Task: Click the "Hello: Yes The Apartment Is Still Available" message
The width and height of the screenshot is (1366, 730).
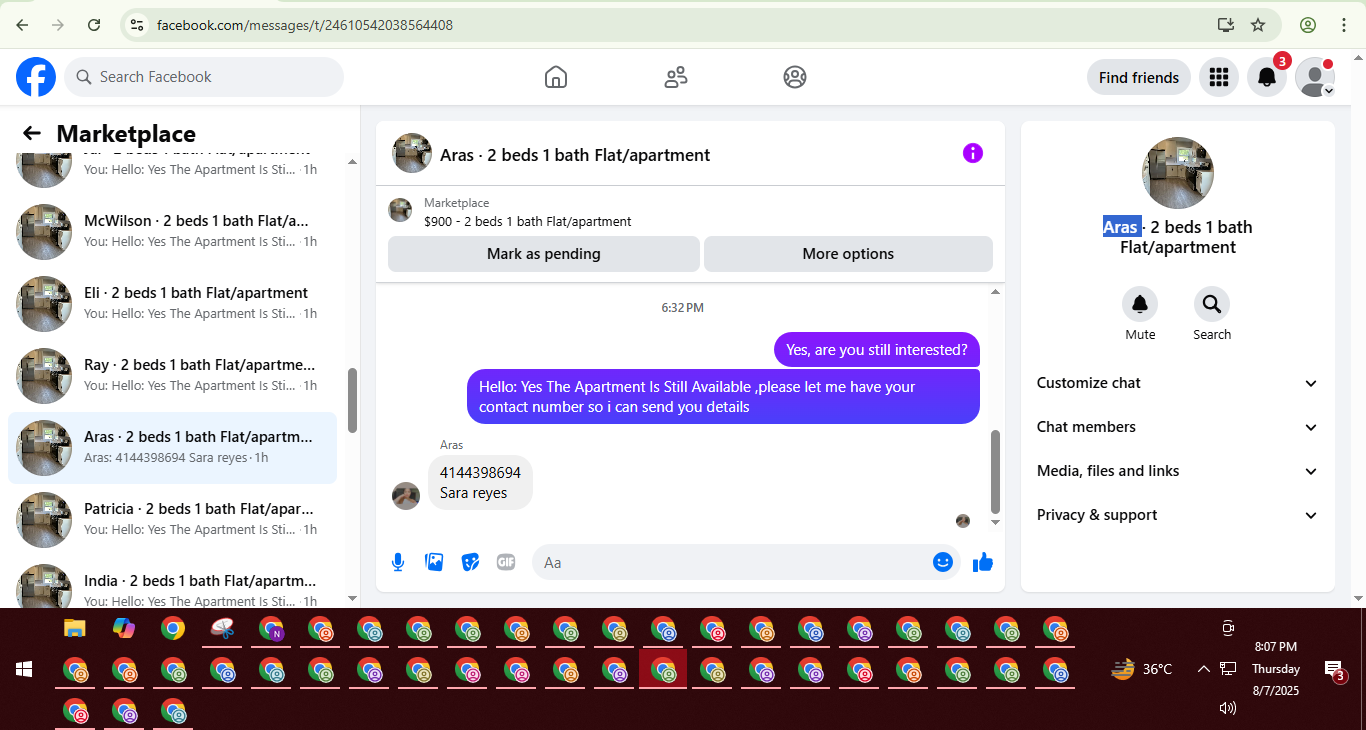Action: (x=724, y=396)
